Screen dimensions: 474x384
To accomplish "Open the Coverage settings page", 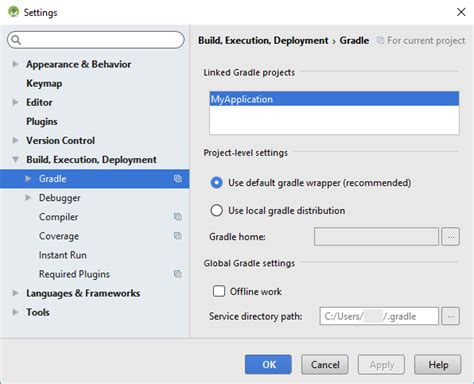I will (59, 236).
